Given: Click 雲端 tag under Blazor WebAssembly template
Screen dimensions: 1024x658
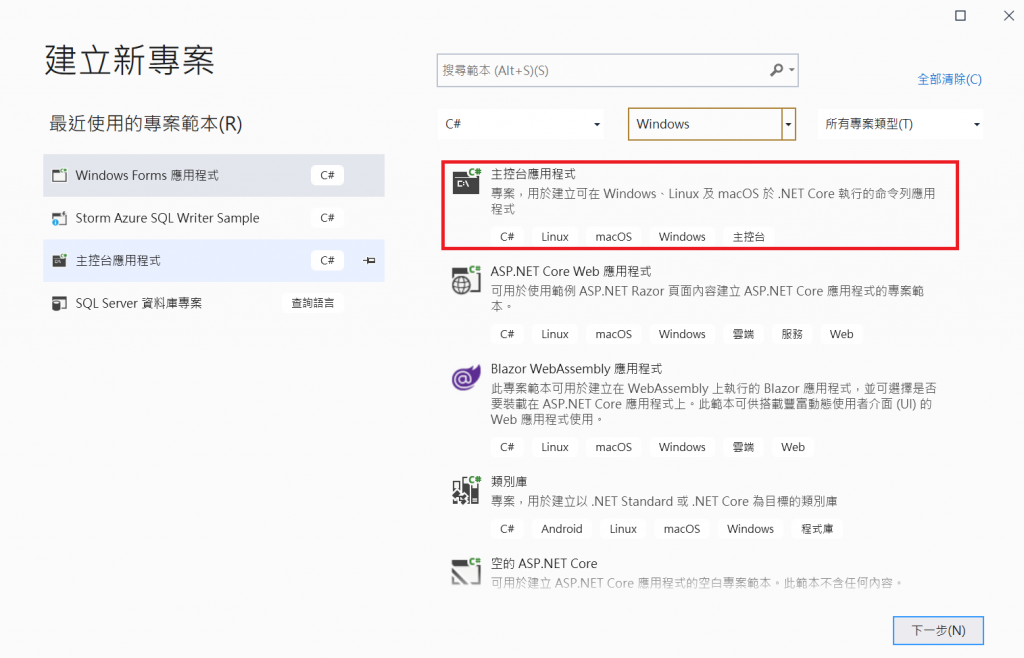Looking at the screenshot, I should pyautogui.click(x=743, y=447).
